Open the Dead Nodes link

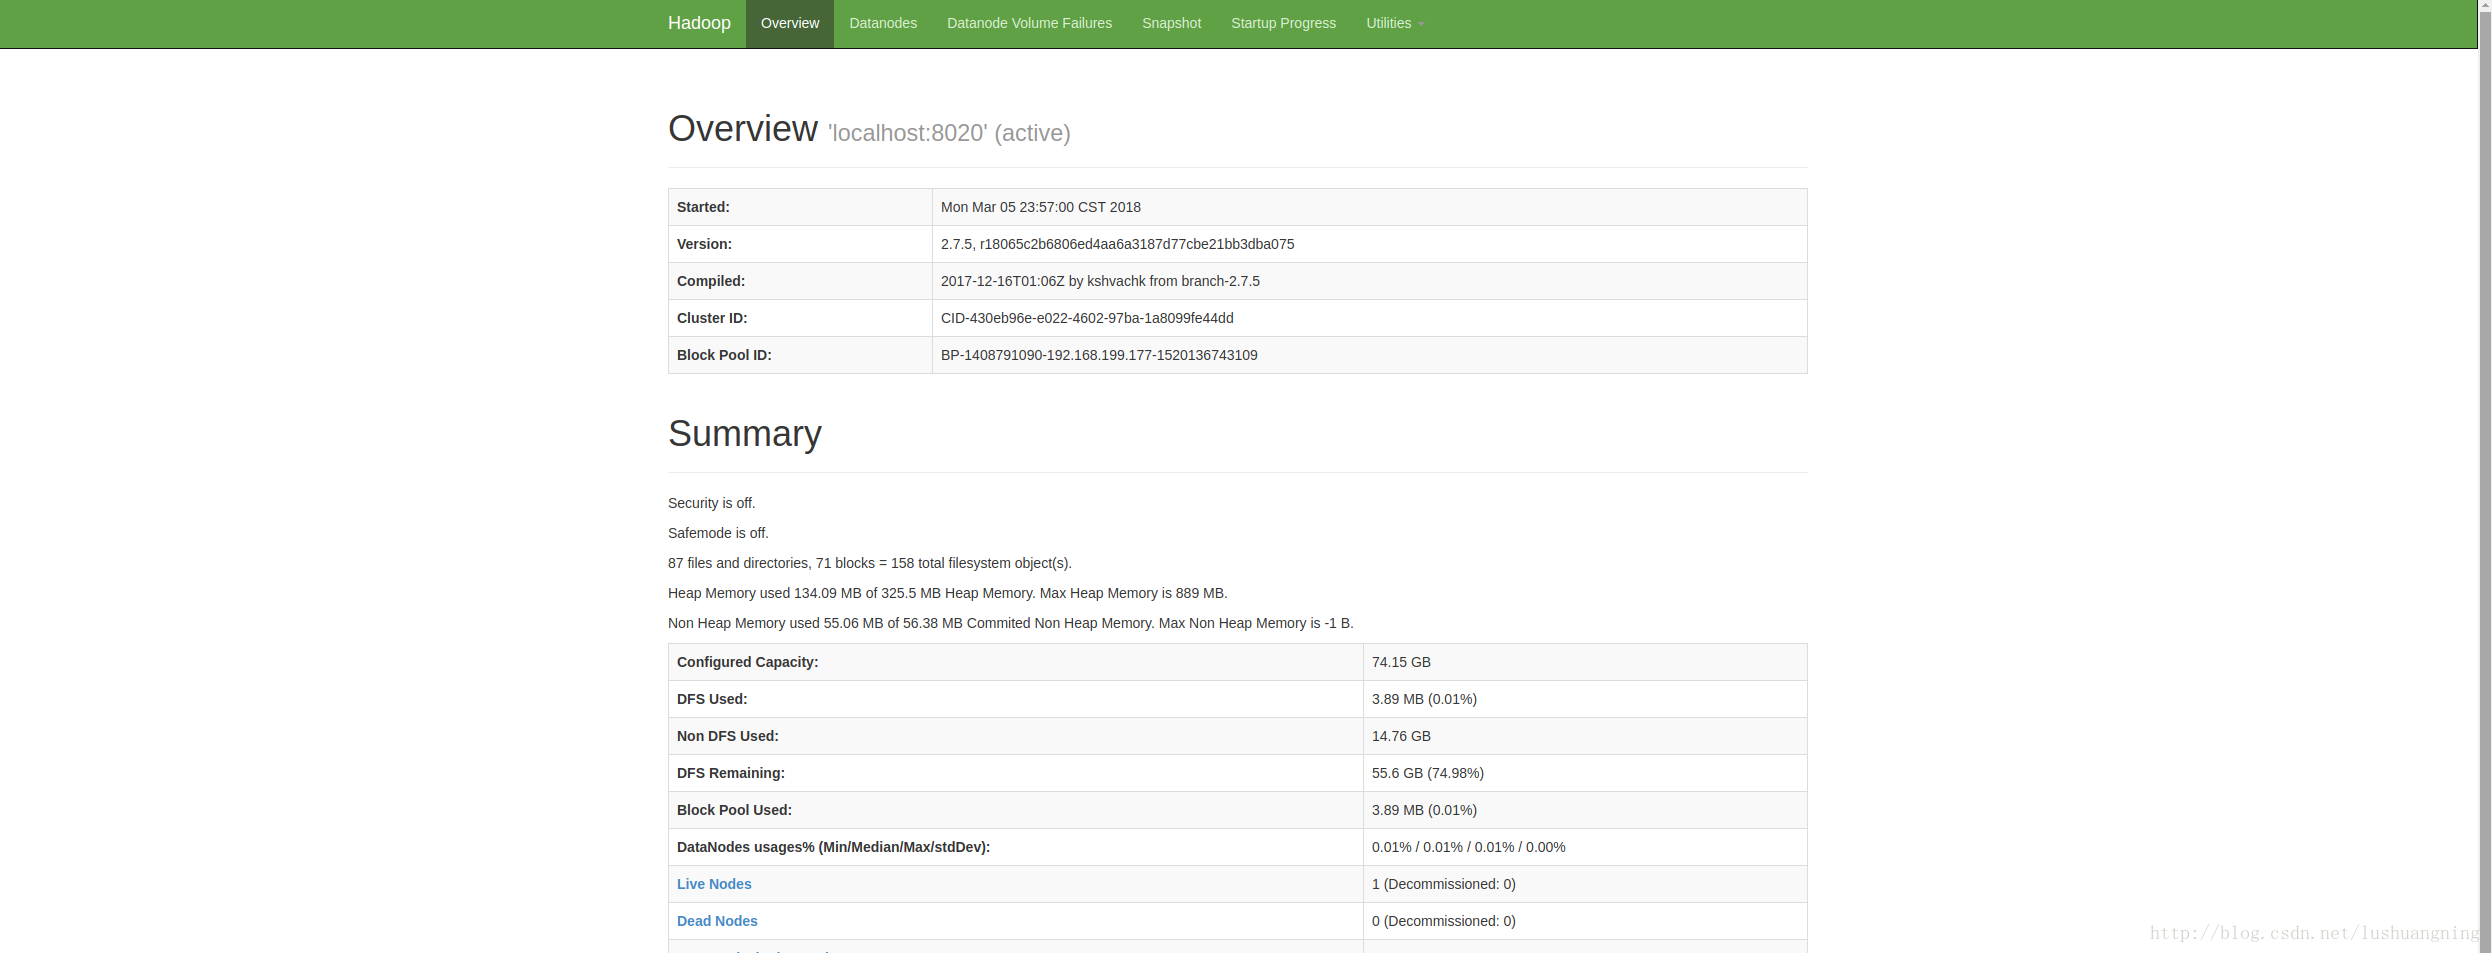(717, 921)
